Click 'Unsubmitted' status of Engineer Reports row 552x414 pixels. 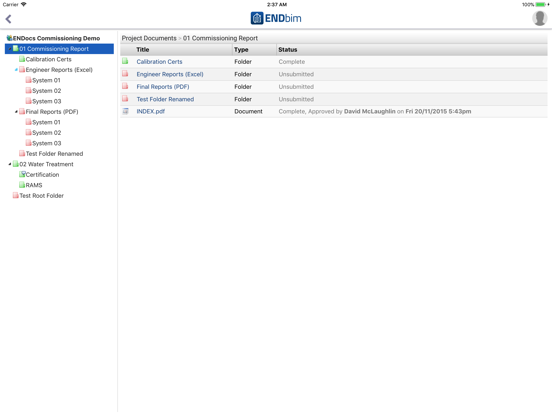coord(296,74)
